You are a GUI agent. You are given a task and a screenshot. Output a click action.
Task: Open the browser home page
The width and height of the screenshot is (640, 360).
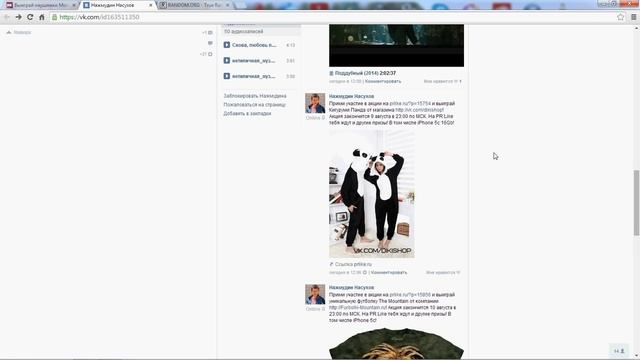pos(42,17)
